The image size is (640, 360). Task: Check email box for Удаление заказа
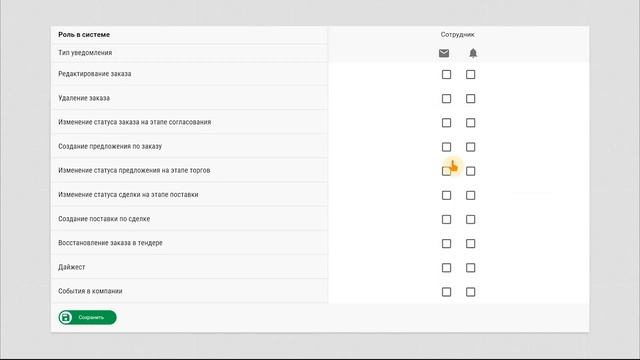click(x=447, y=98)
